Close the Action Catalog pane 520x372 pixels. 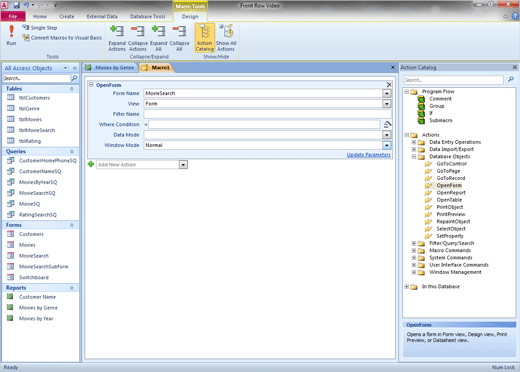tap(515, 67)
